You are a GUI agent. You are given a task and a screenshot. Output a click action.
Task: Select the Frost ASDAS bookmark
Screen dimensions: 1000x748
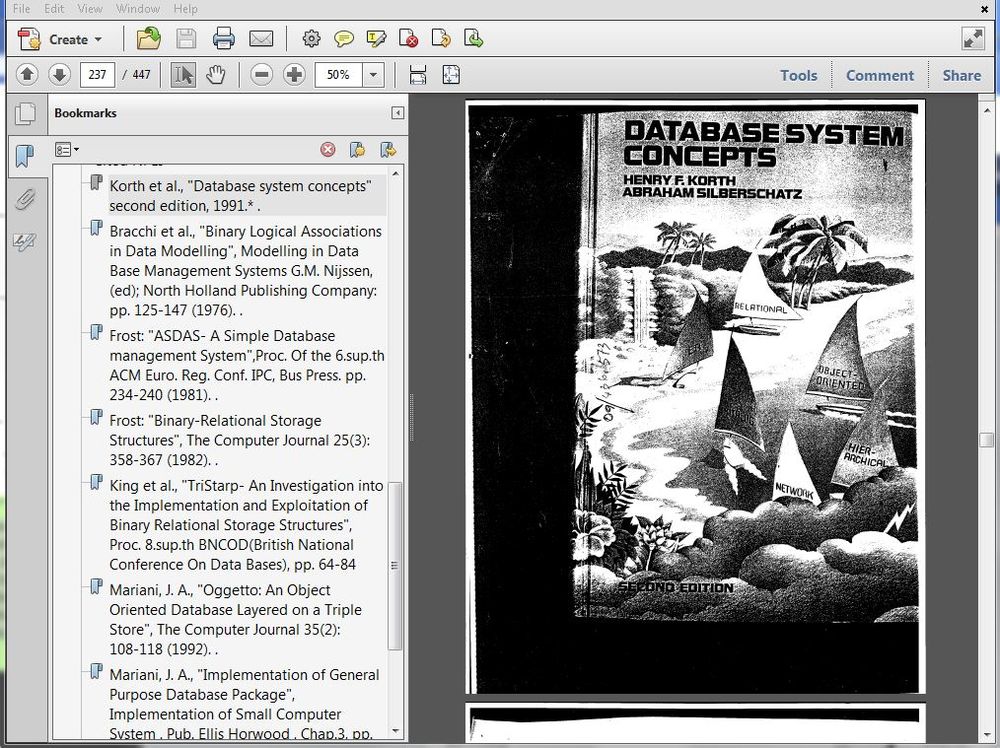[x=247, y=365]
